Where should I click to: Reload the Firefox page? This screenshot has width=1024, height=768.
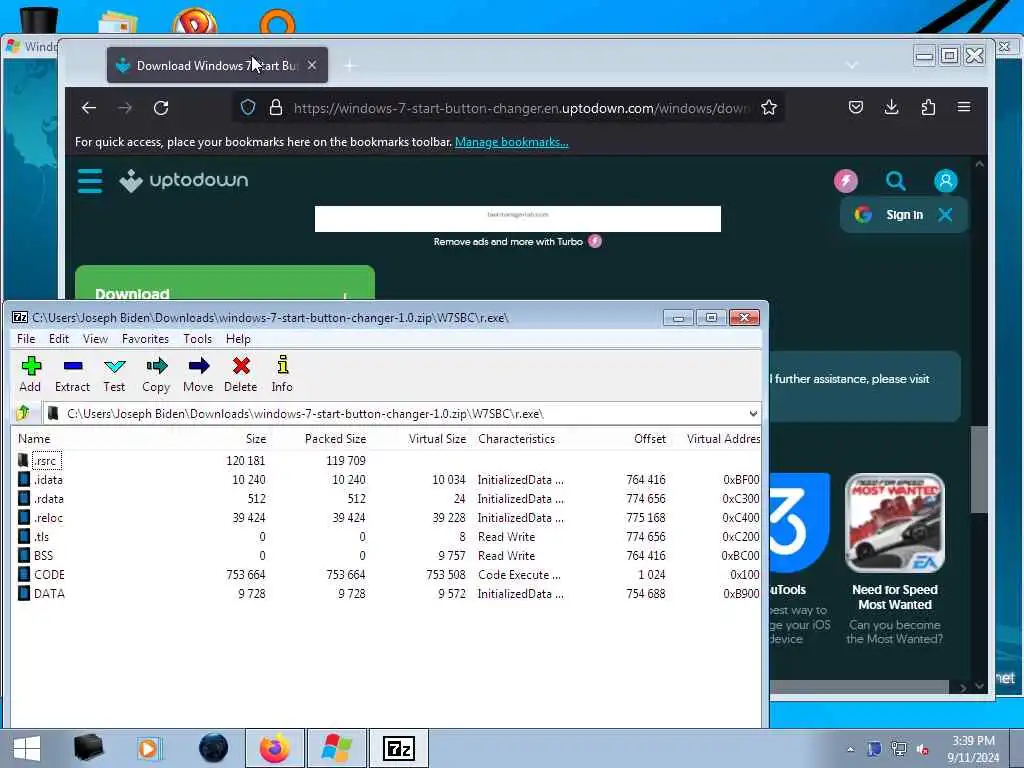click(x=161, y=108)
